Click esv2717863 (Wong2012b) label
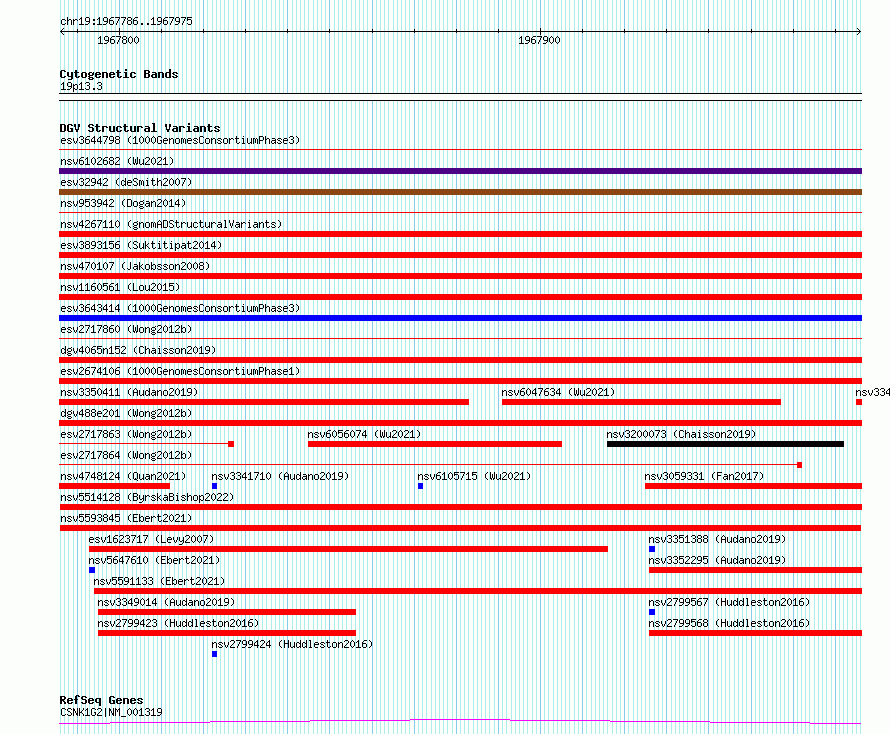Viewport: 890px width, 734px height. click(126, 434)
